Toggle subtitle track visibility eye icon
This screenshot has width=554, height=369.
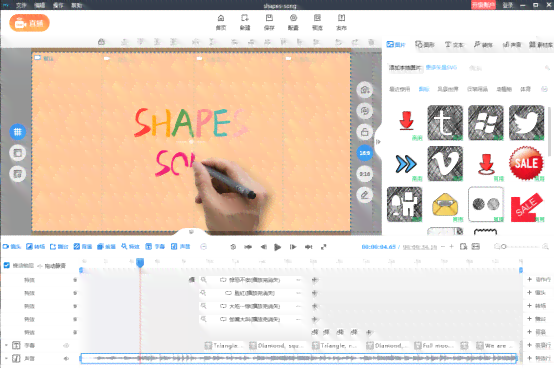[x=66, y=346]
